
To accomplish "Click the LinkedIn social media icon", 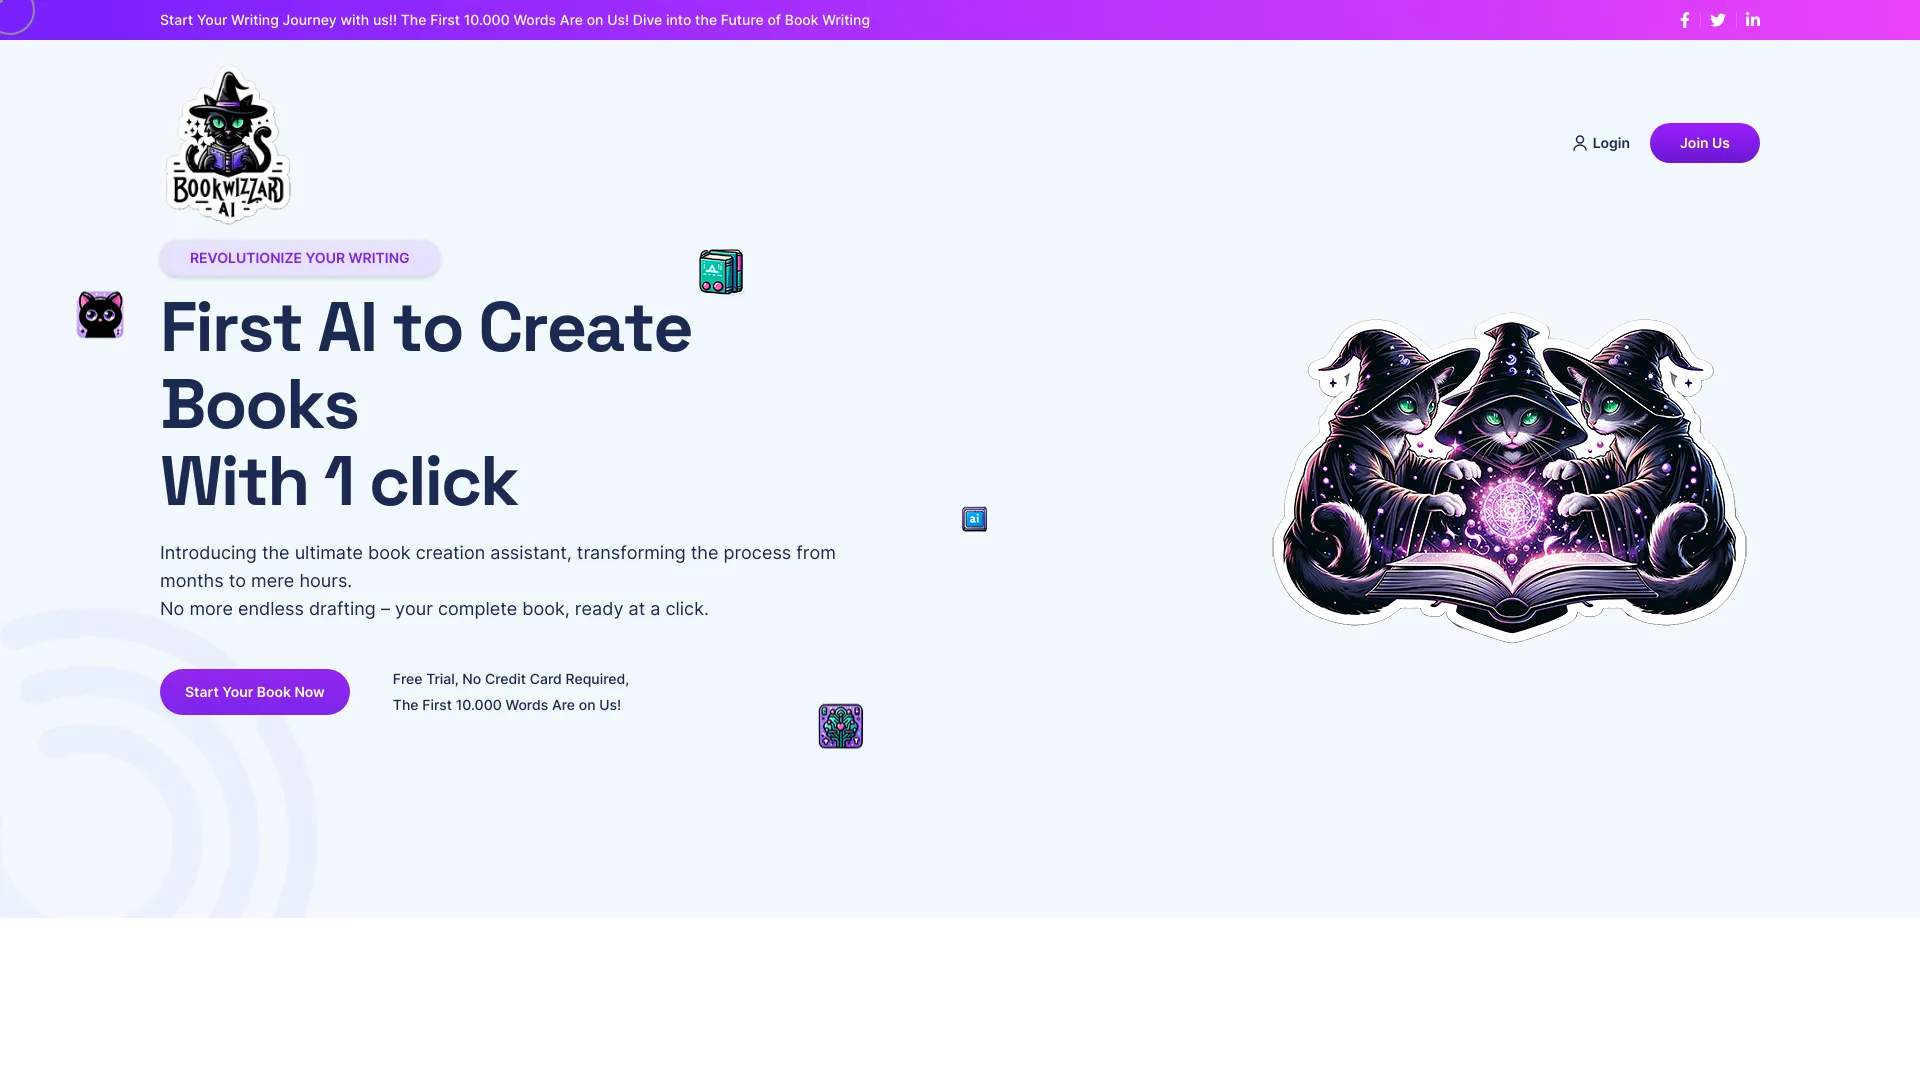I will [x=1753, y=20].
